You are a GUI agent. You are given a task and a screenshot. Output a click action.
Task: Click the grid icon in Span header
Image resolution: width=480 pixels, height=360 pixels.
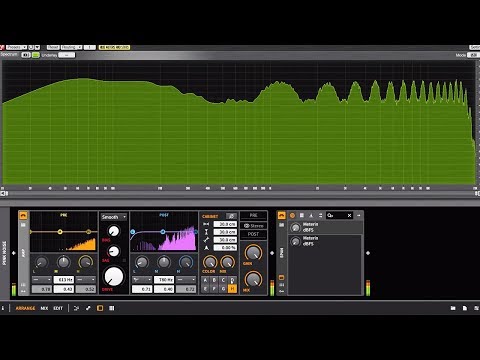point(302,216)
